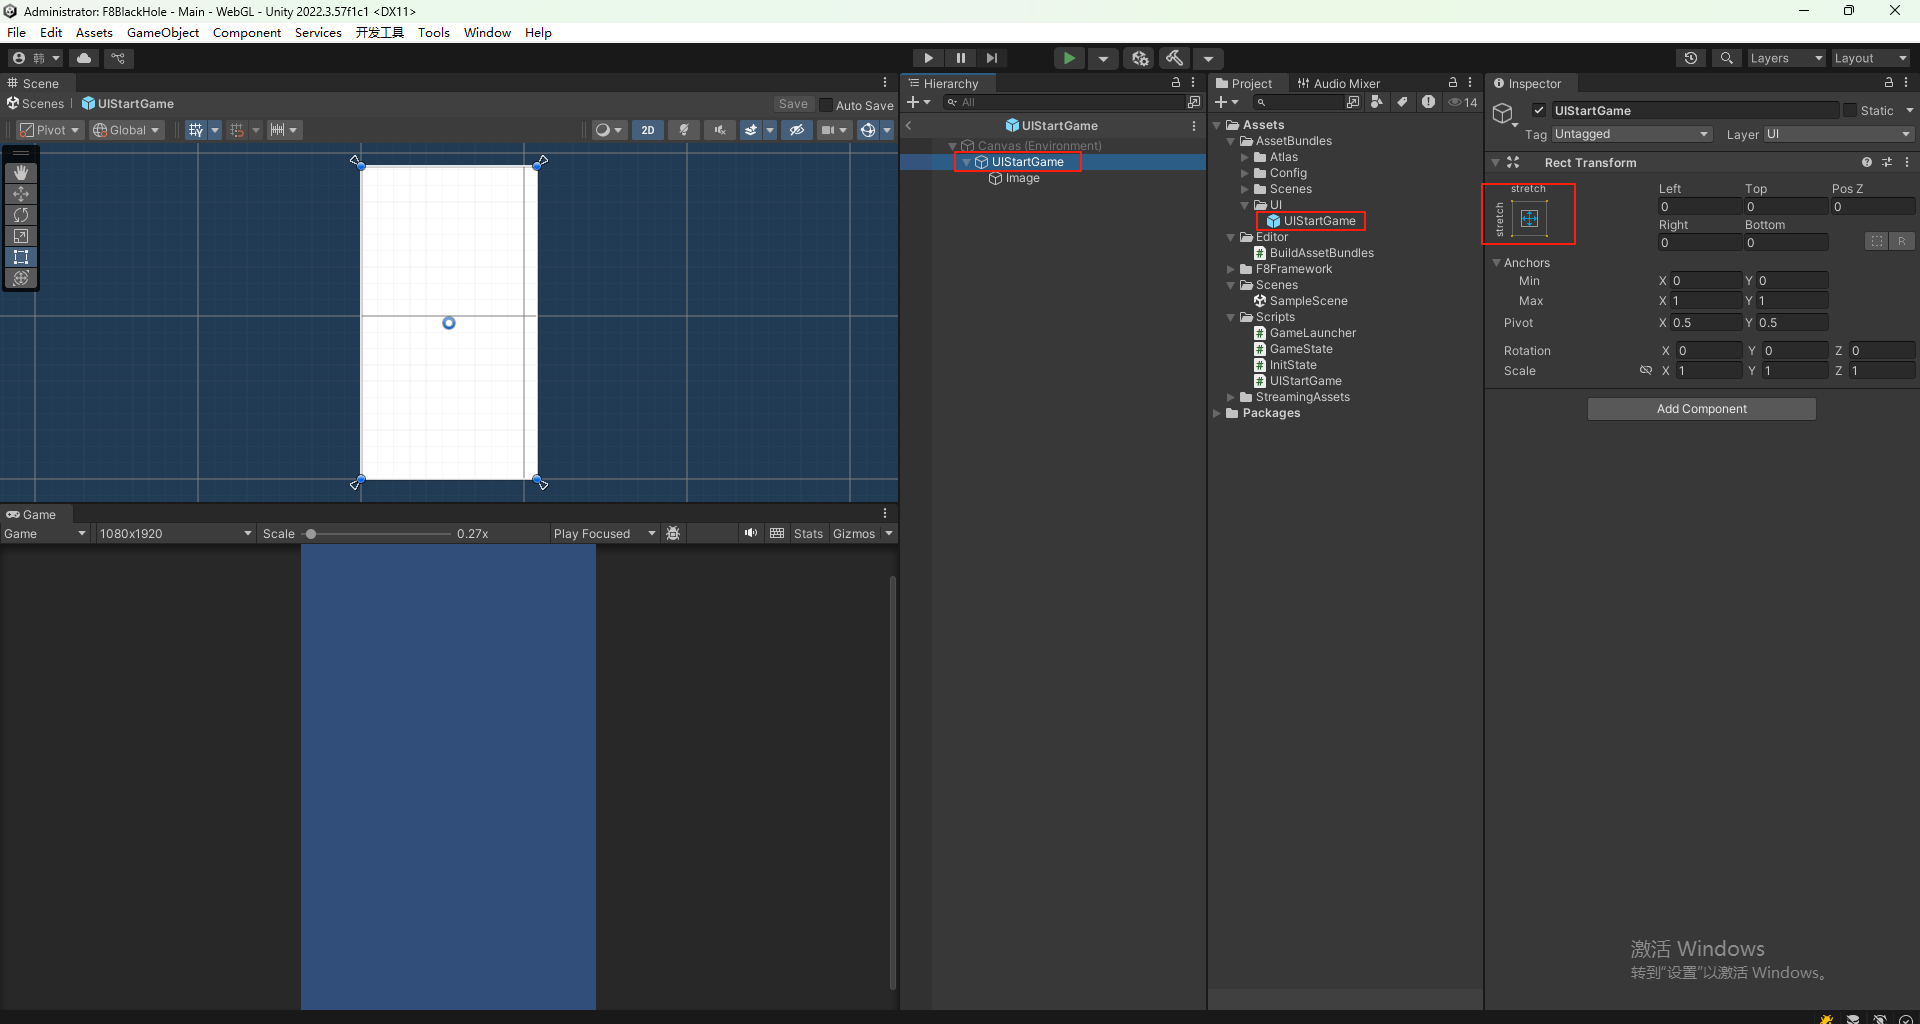Open the Layers dropdown in toolbar
1920x1024 pixels.
(1787, 58)
